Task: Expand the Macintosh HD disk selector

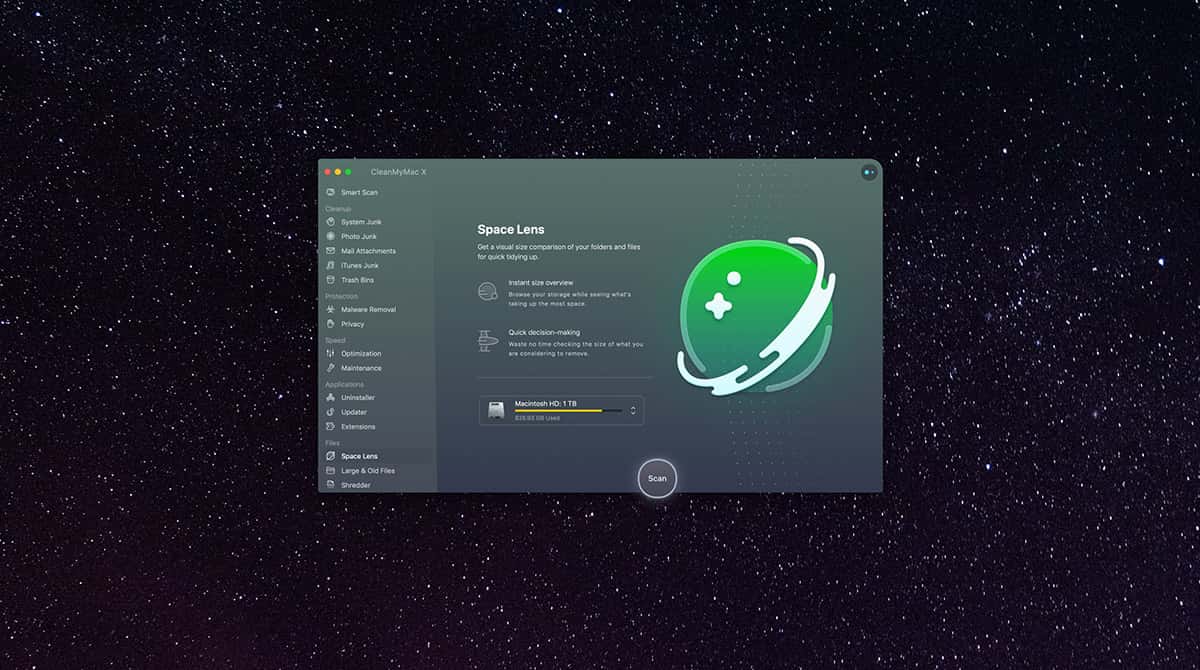Action: 561,411
